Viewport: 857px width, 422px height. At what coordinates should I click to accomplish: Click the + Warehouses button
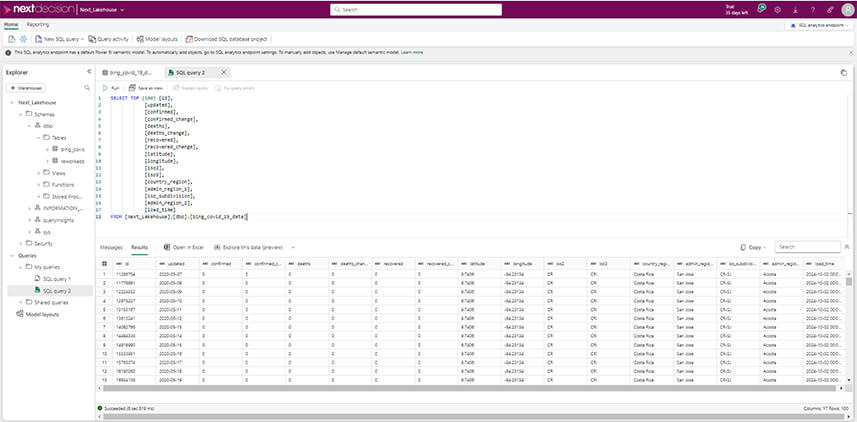[x=26, y=88]
